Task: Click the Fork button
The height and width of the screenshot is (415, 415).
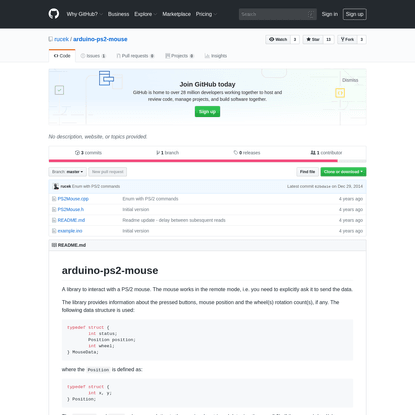Action: click(347, 39)
